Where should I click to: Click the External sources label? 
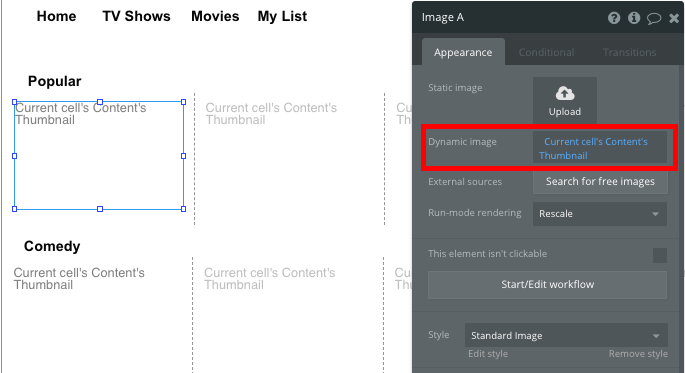click(465, 182)
